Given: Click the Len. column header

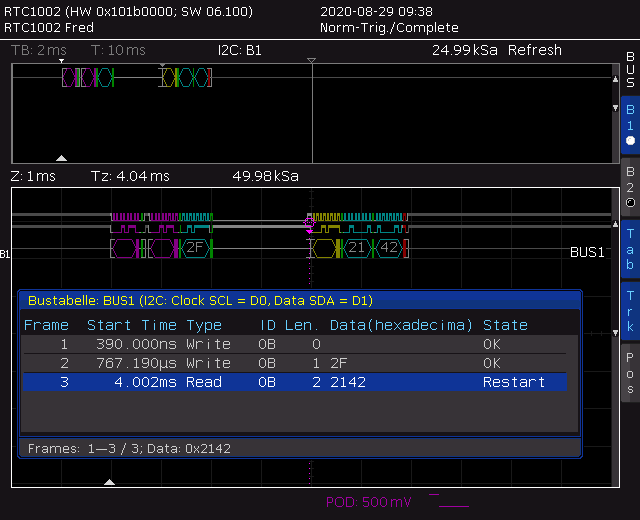Looking at the screenshot, I should tap(302, 325).
